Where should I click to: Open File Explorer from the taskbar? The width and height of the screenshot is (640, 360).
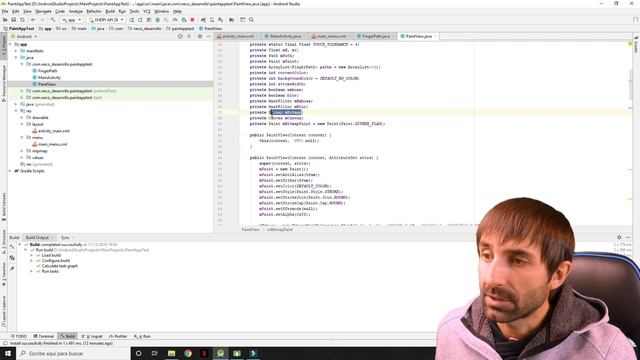click(171, 353)
